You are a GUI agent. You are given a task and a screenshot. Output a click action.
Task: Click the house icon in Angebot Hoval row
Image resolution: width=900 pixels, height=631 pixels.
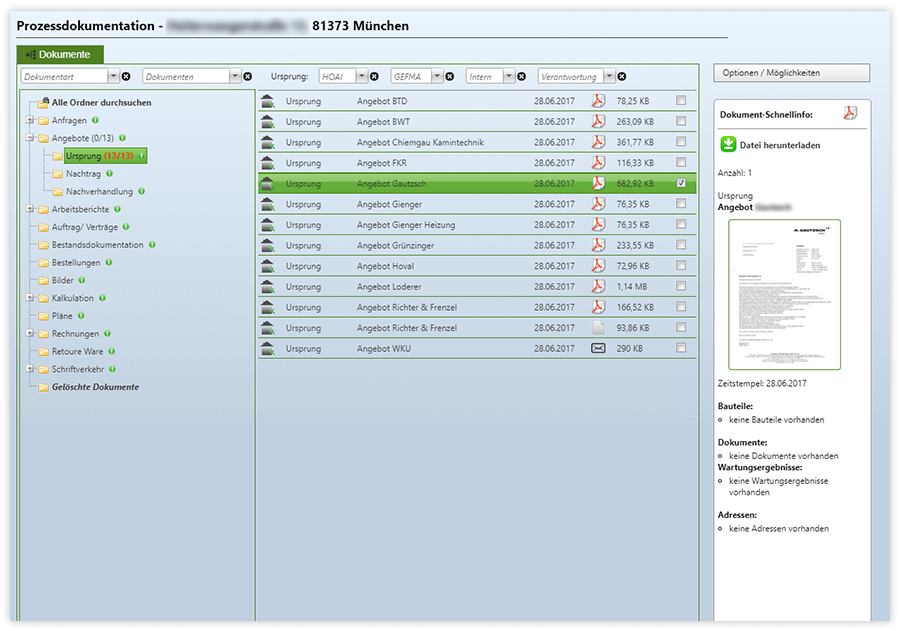pyautogui.click(x=267, y=266)
